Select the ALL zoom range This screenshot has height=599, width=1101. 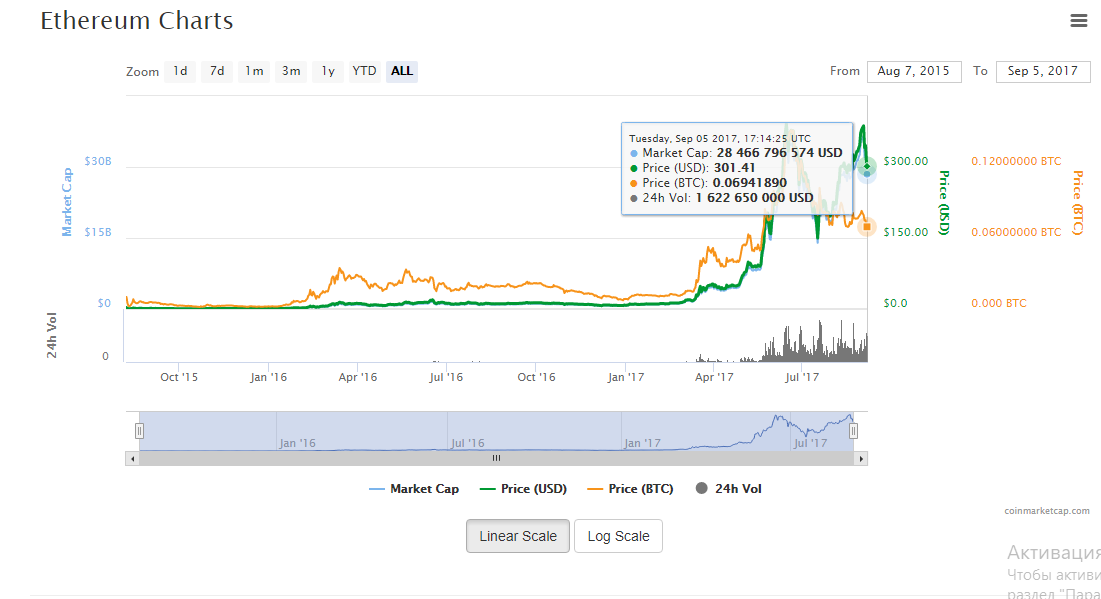coord(402,71)
